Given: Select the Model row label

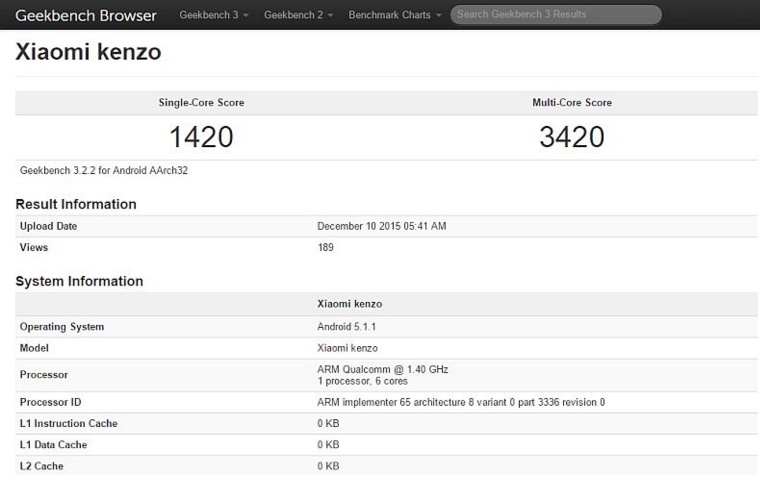Looking at the screenshot, I should [x=34, y=348].
